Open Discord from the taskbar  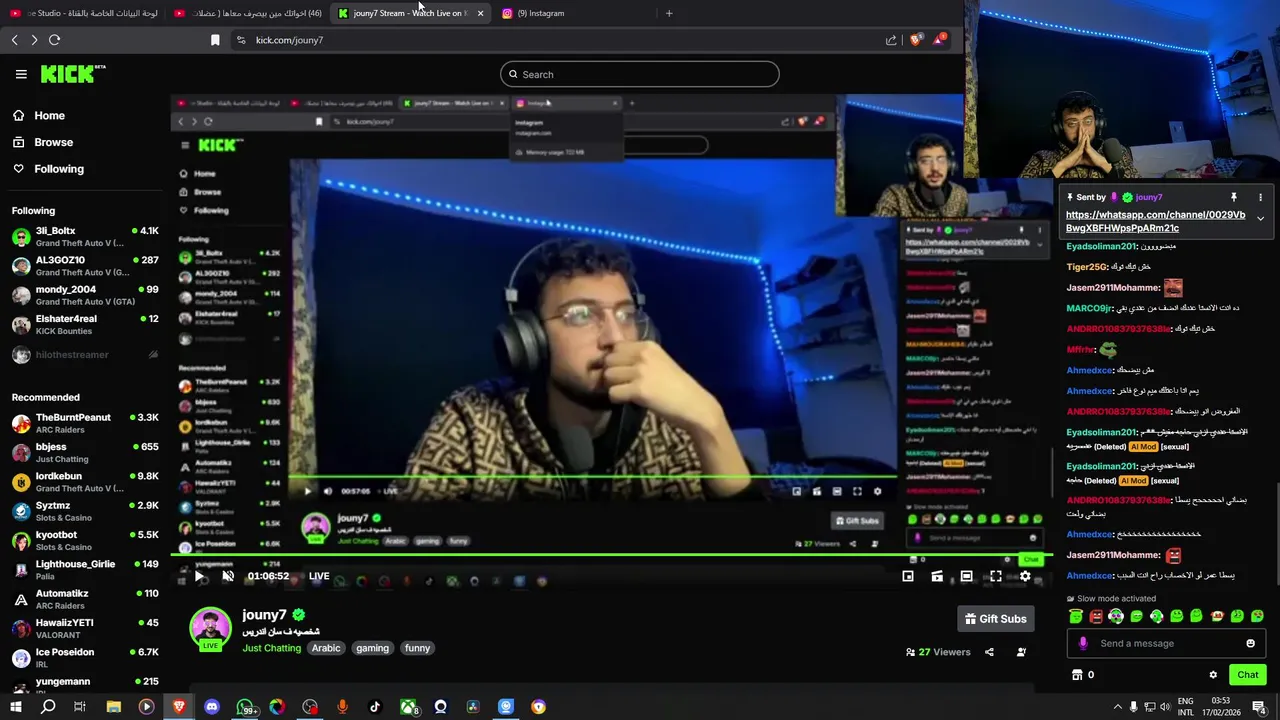(x=212, y=707)
